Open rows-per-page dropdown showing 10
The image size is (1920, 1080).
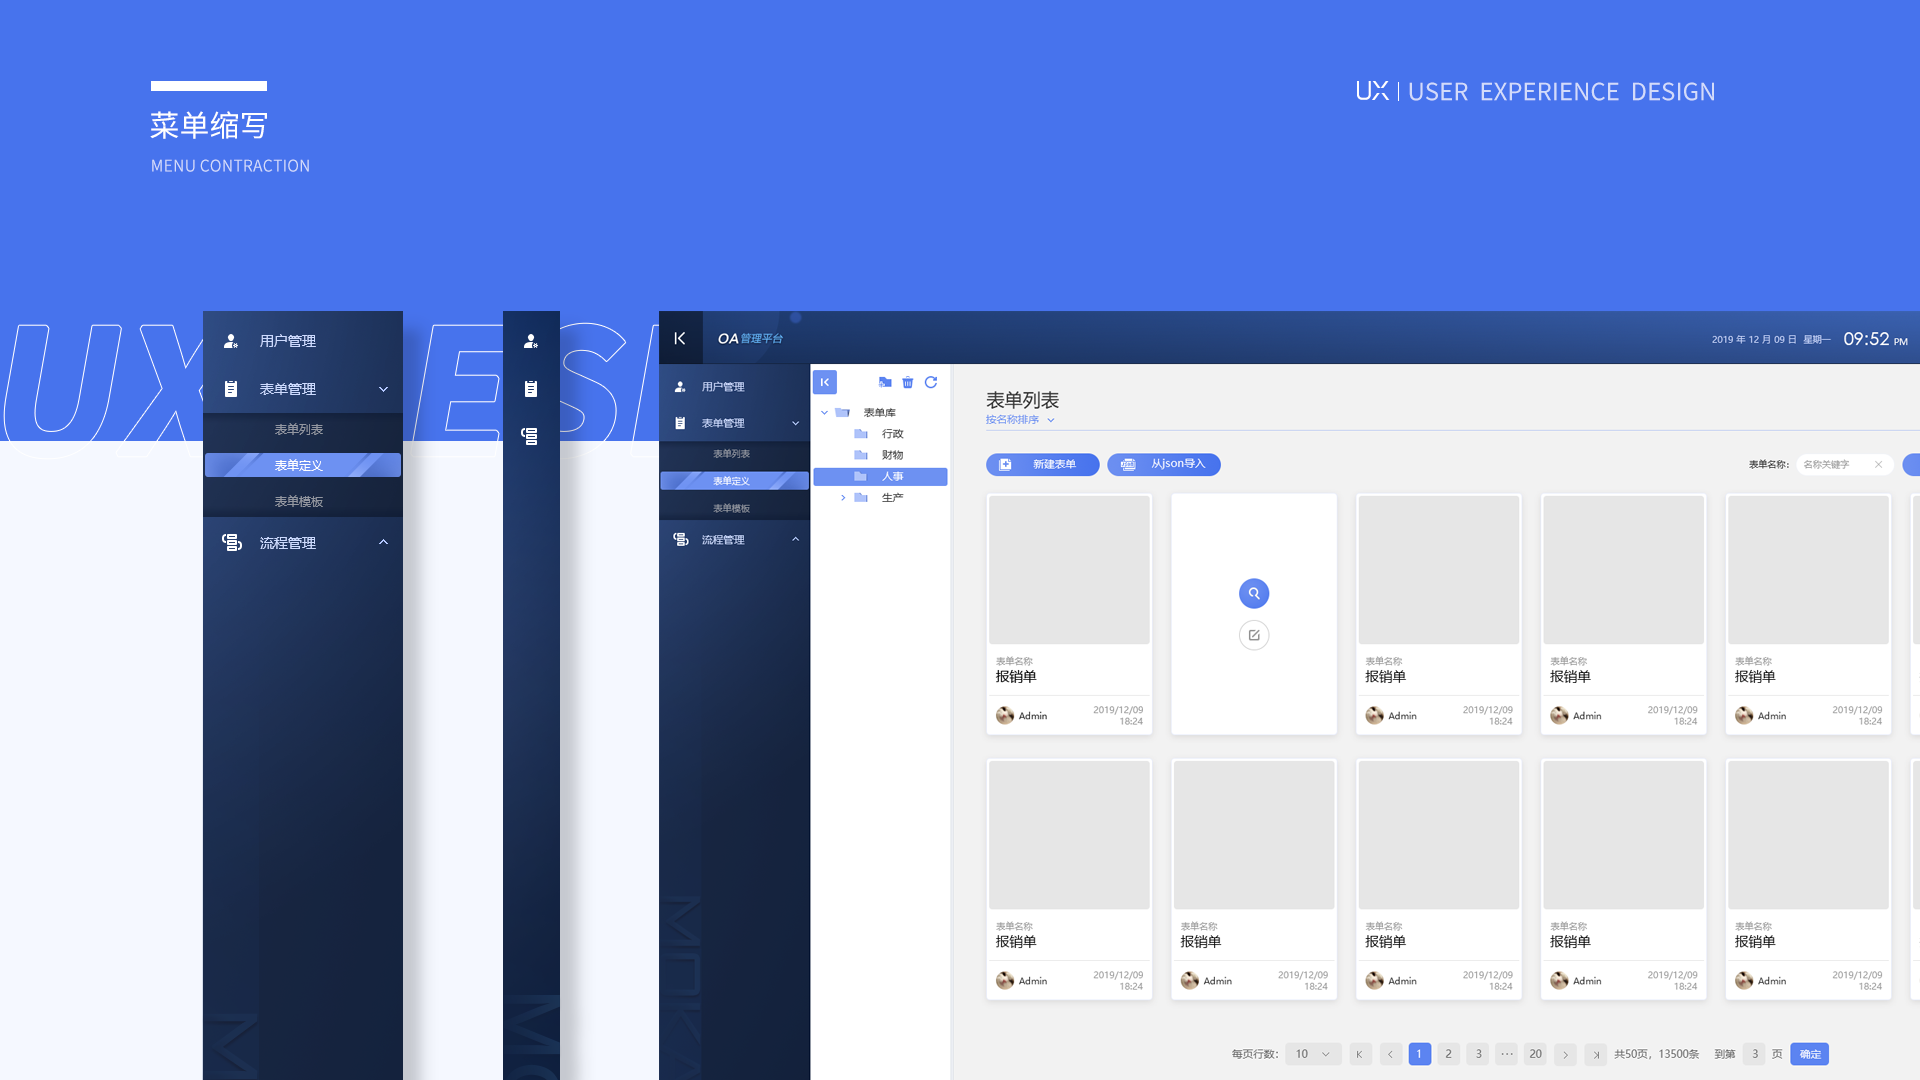1313,1054
